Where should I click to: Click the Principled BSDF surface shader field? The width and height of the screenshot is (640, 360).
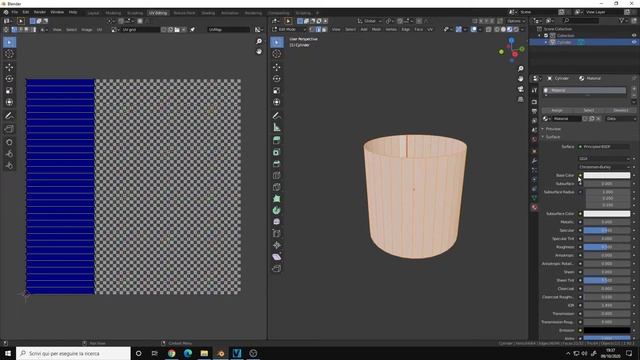(x=604, y=147)
